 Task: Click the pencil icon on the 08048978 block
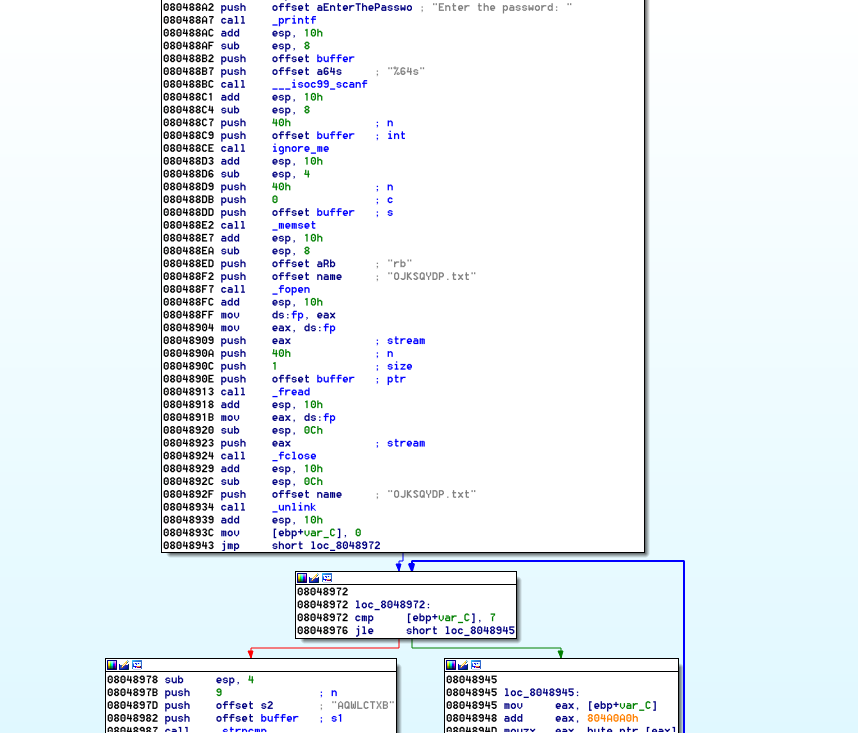pos(124,665)
